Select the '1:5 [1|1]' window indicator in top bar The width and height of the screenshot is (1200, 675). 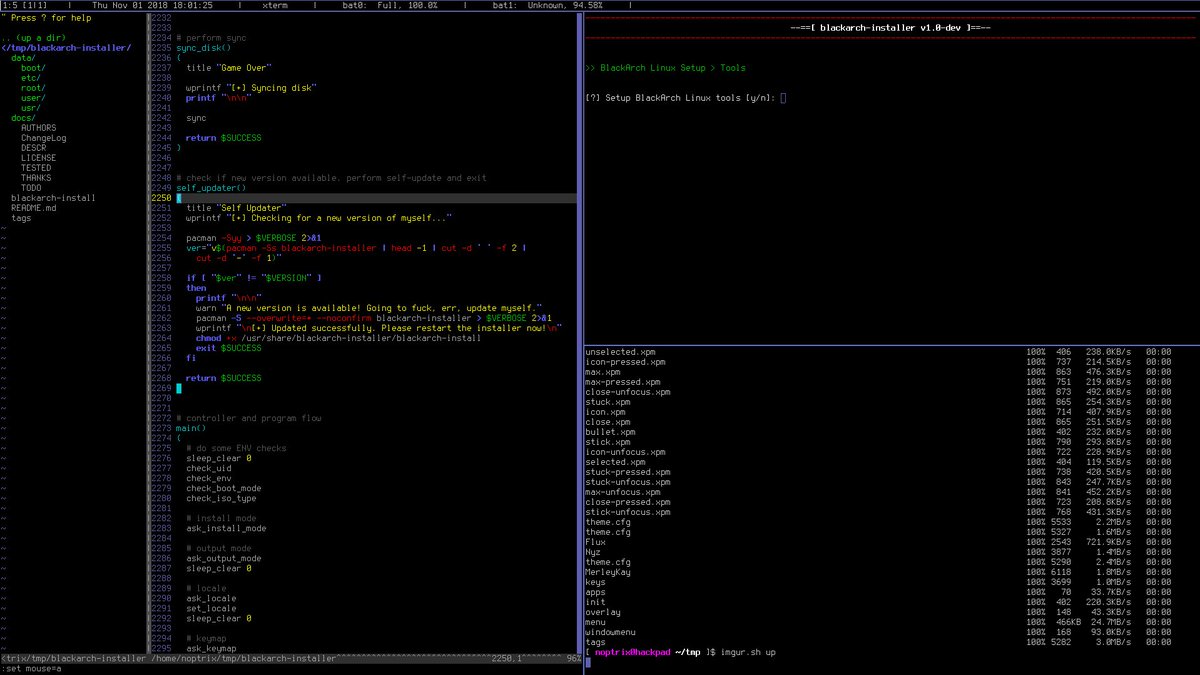tap(27, 6)
